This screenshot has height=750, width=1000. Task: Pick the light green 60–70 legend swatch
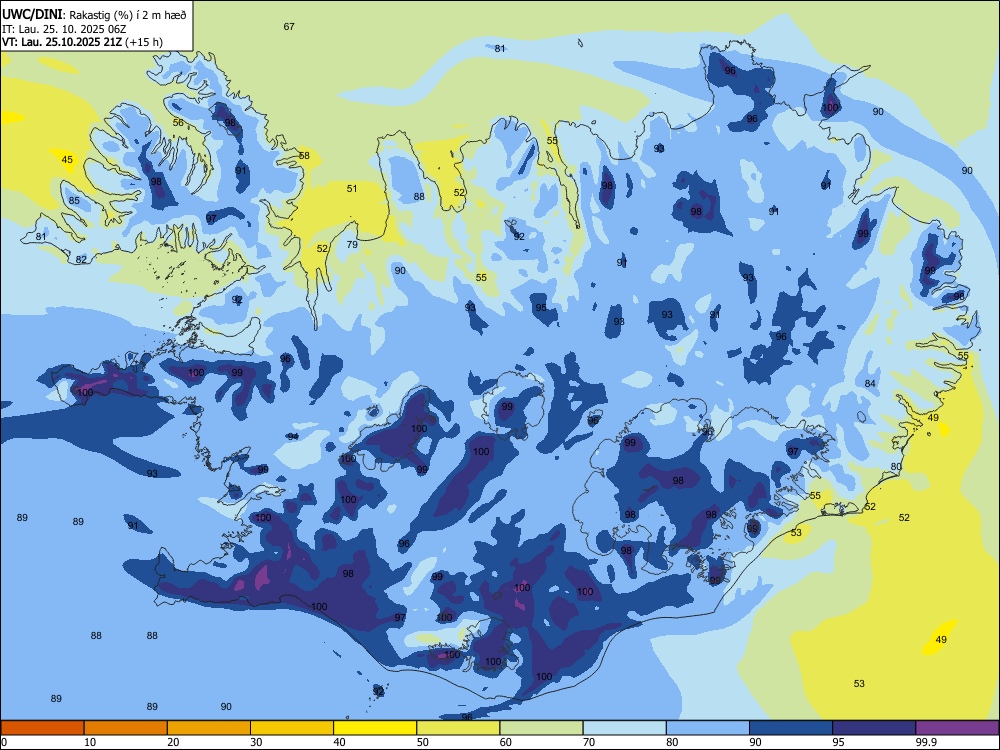tap(541, 728)
